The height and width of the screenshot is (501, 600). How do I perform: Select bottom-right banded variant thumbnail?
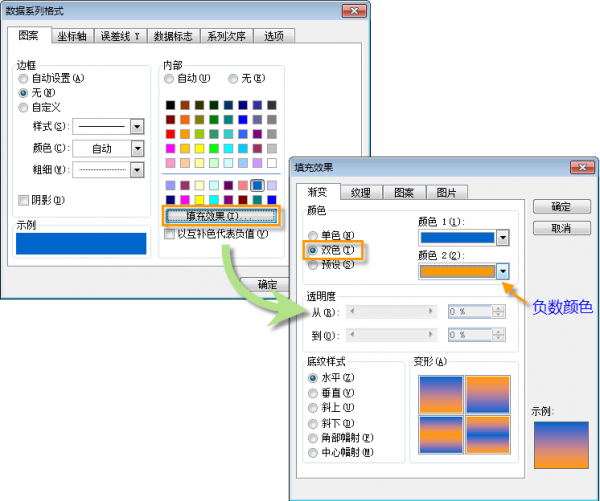click(488, 434)
